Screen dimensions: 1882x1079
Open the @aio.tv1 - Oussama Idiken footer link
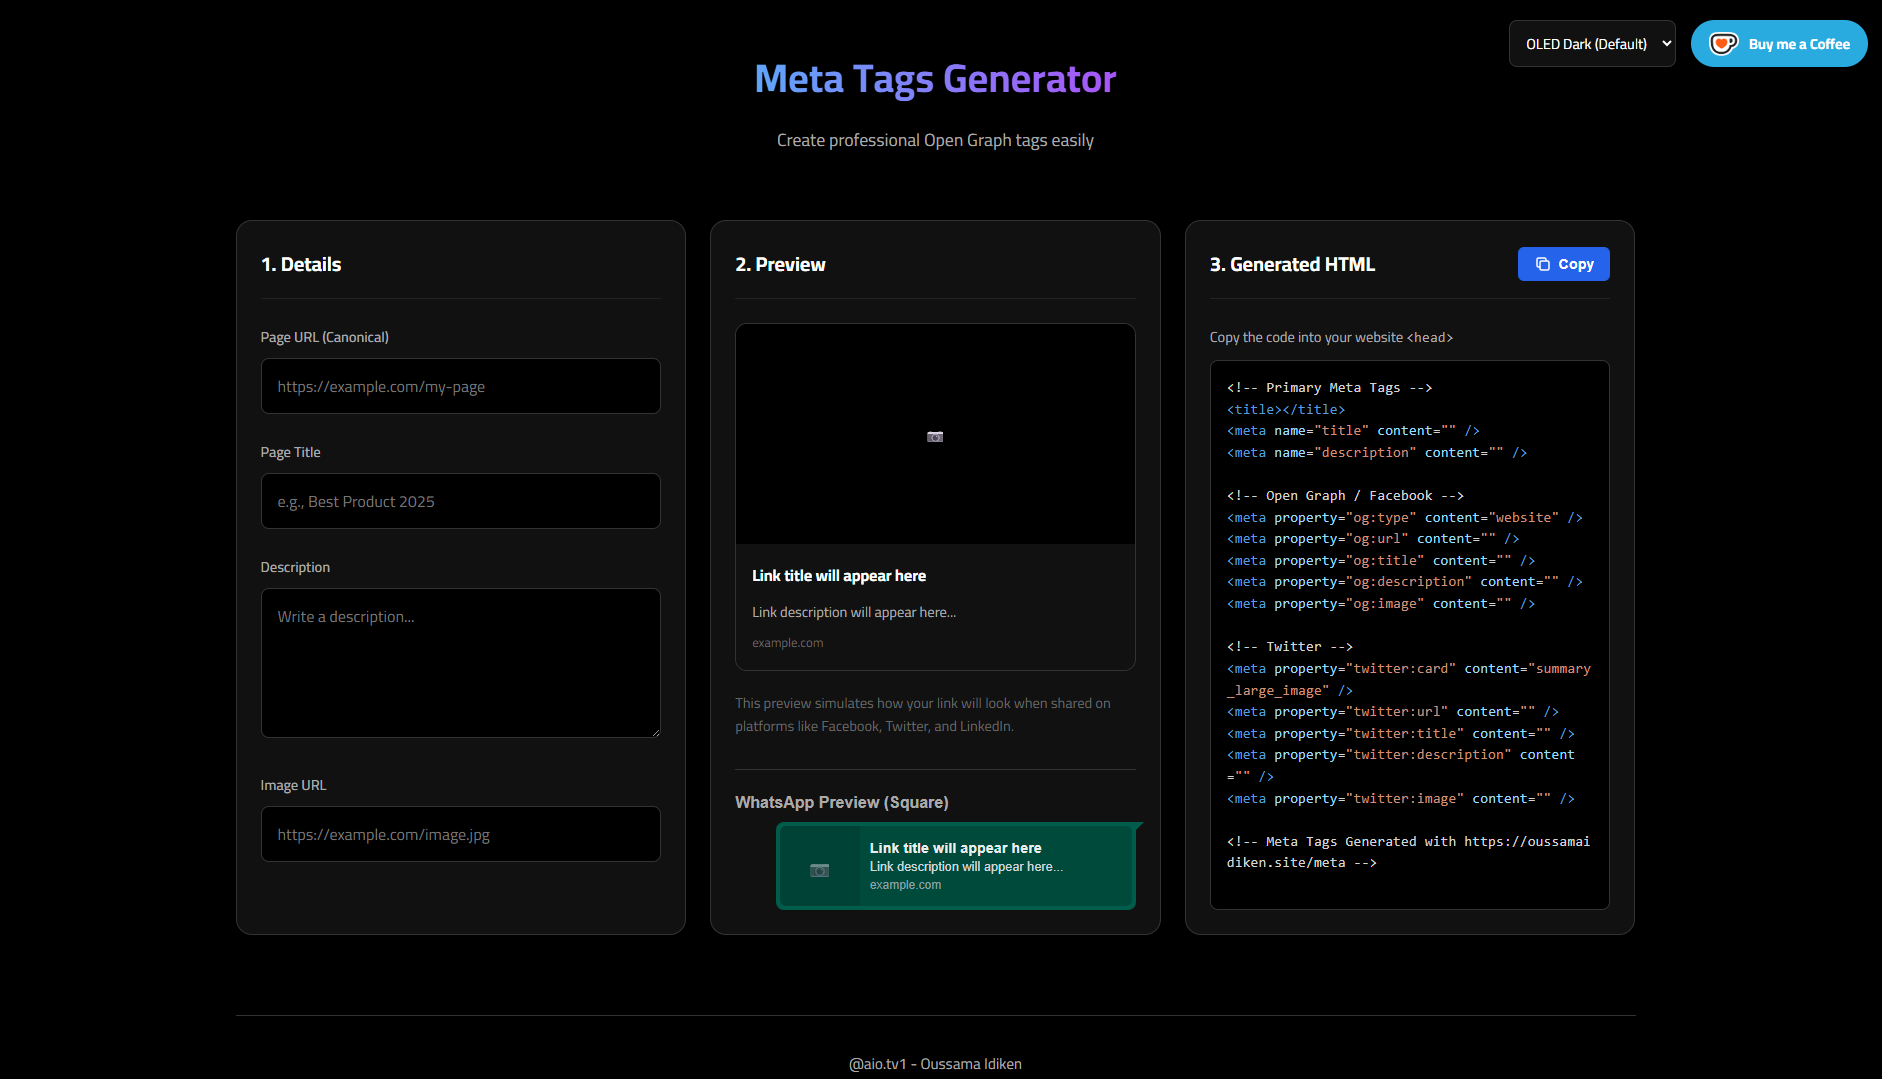934,1063
